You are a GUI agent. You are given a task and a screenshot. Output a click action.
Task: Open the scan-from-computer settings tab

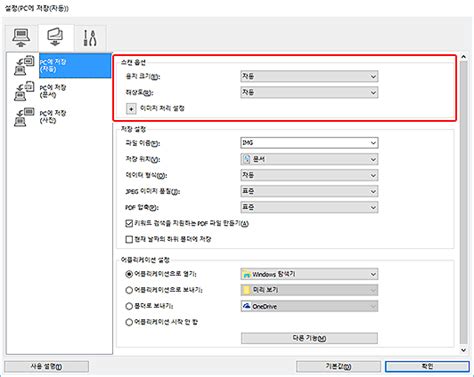point(21,37)
